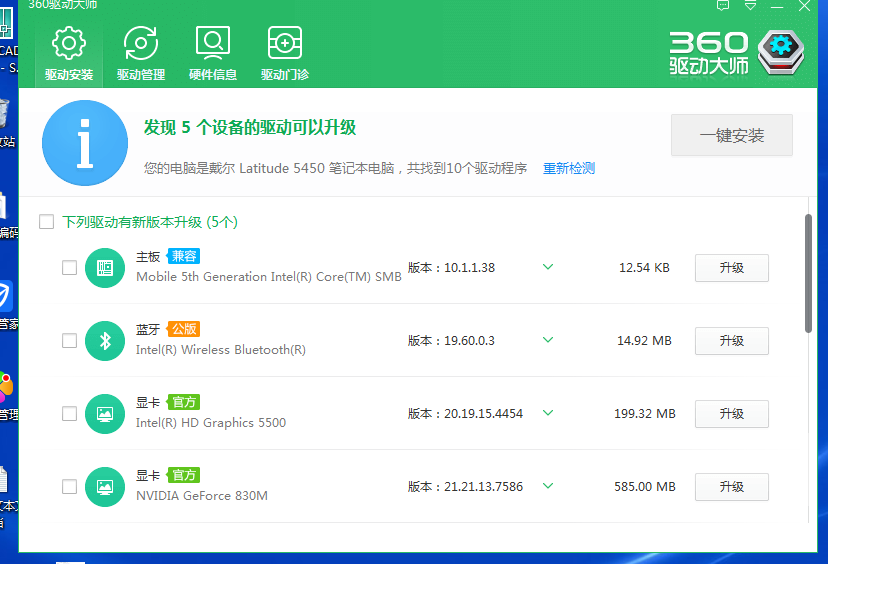The width and height of the screenshot is (870, 608).
Task: Click the driver list vertical scrollbar
Action: (x=808, y=272)
